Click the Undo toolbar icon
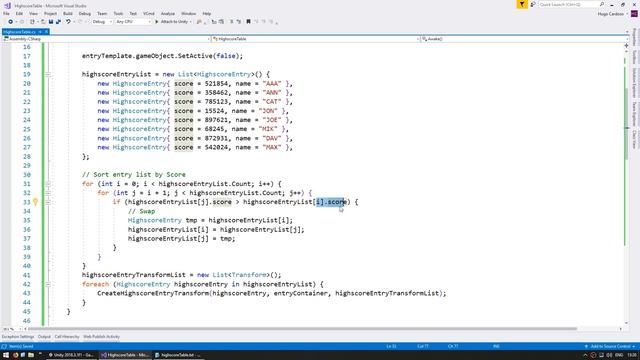640x360 pixels. (68, 22)
